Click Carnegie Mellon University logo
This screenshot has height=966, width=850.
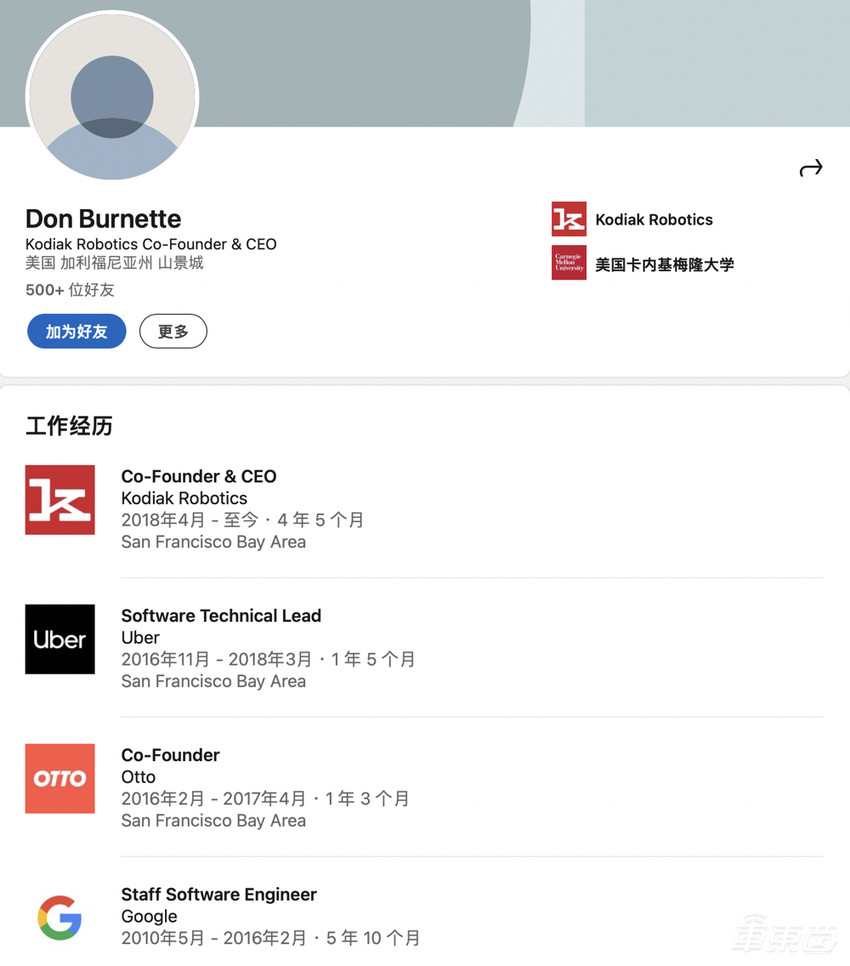568,264
